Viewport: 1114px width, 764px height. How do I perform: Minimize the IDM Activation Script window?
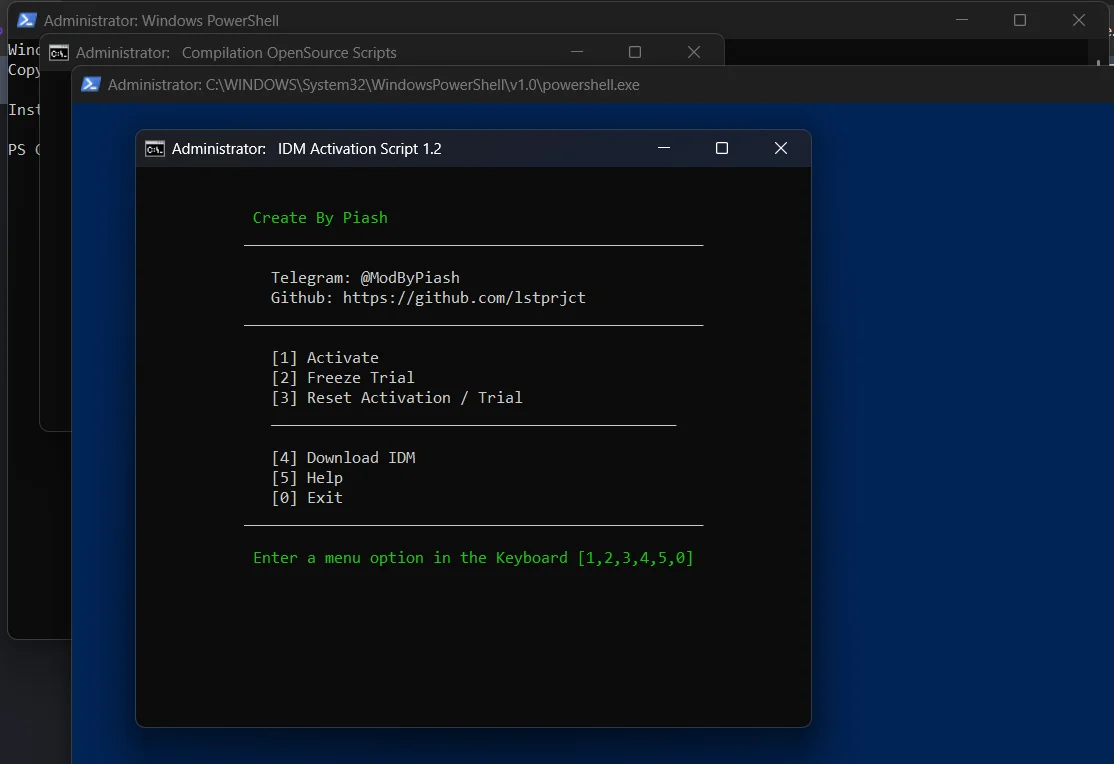(664, 148)
